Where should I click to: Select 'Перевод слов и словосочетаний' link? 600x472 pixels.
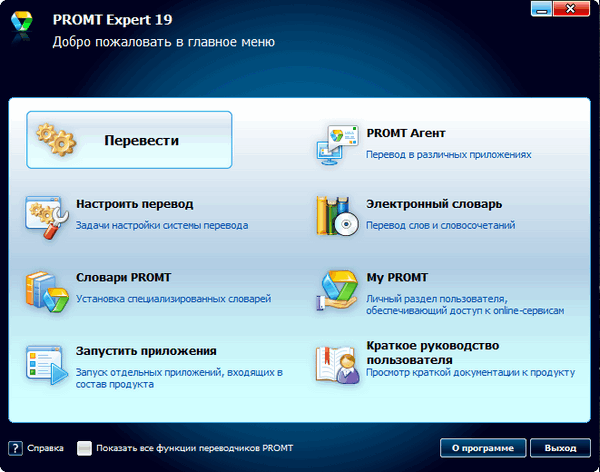(x=440, y=225)
